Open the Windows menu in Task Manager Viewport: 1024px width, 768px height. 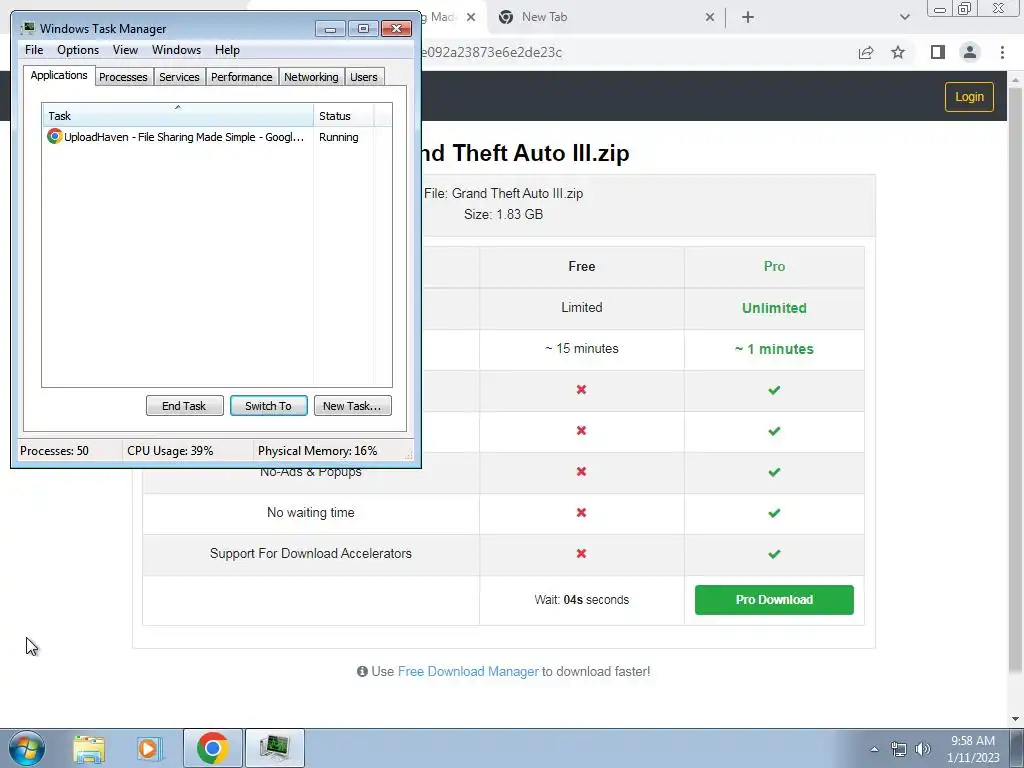coord(176,50)
